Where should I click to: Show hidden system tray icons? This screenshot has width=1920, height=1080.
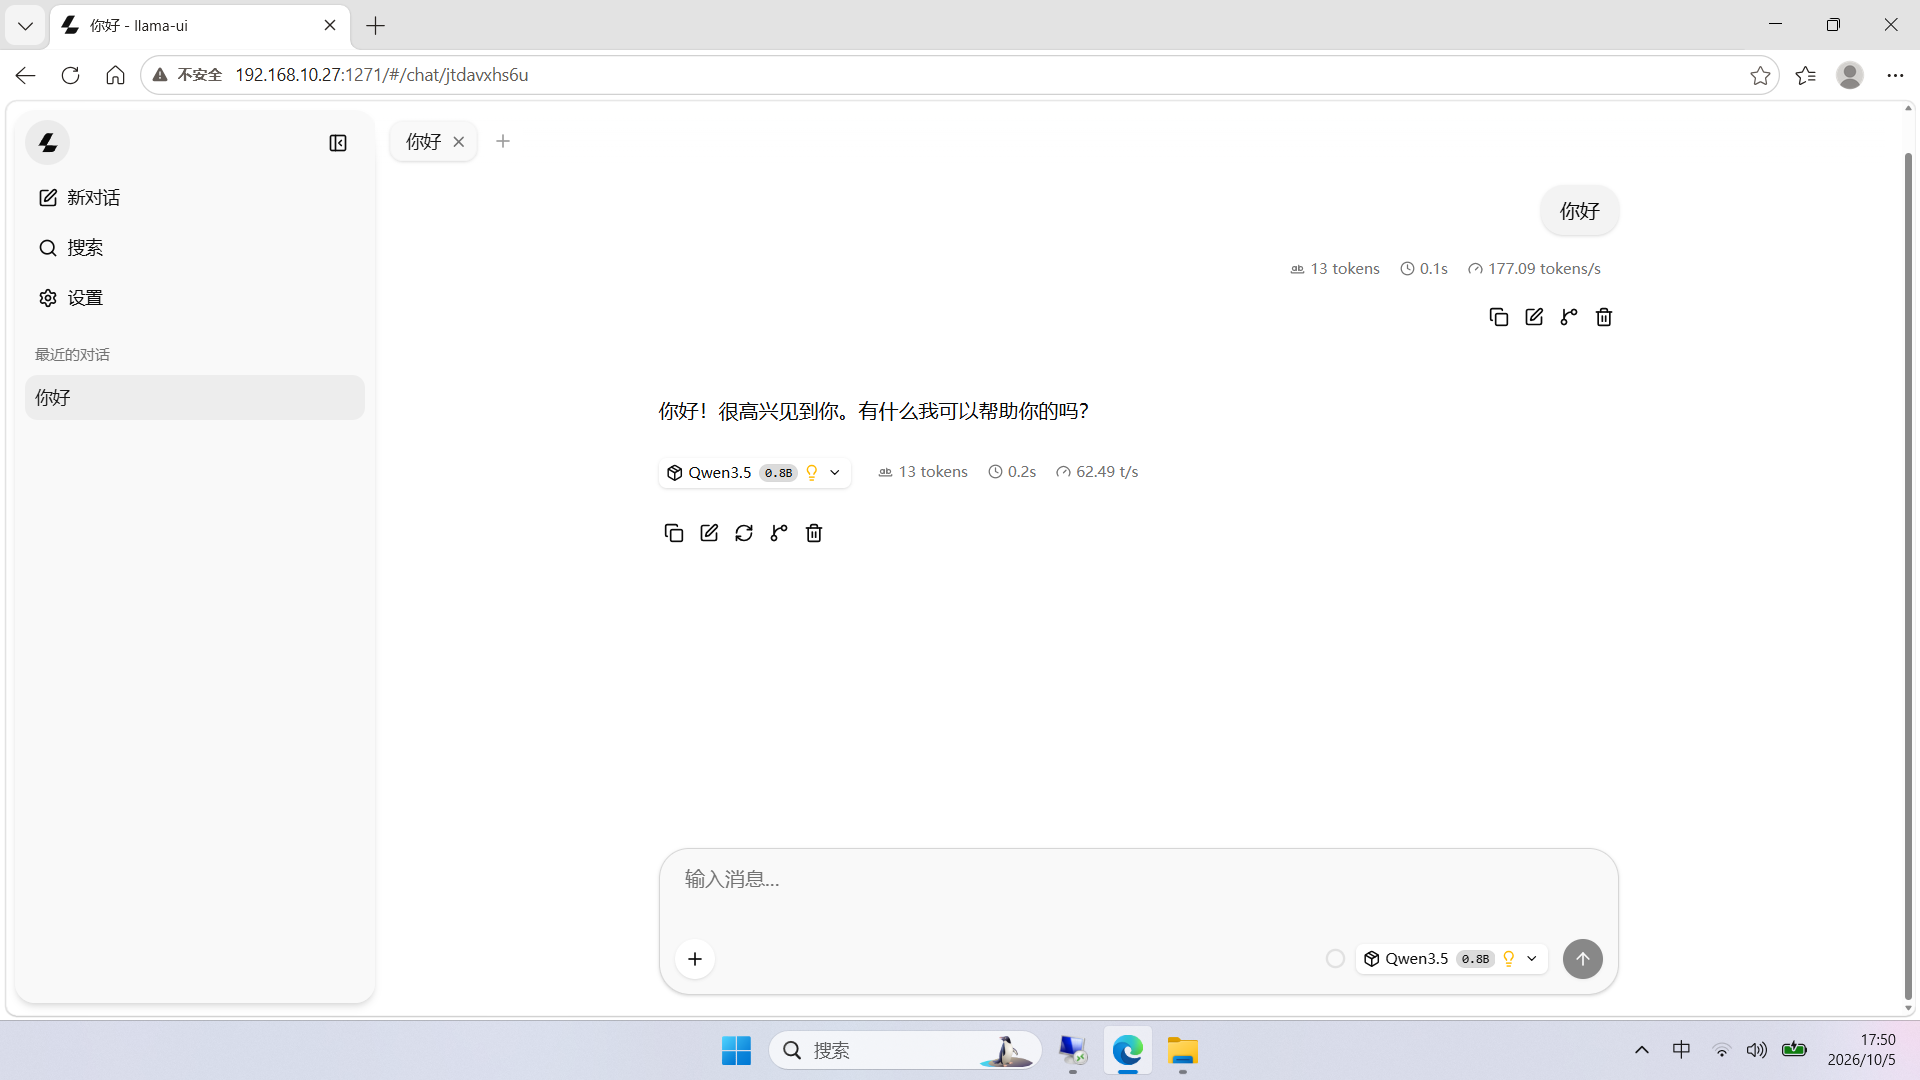click(1642, 1050)
